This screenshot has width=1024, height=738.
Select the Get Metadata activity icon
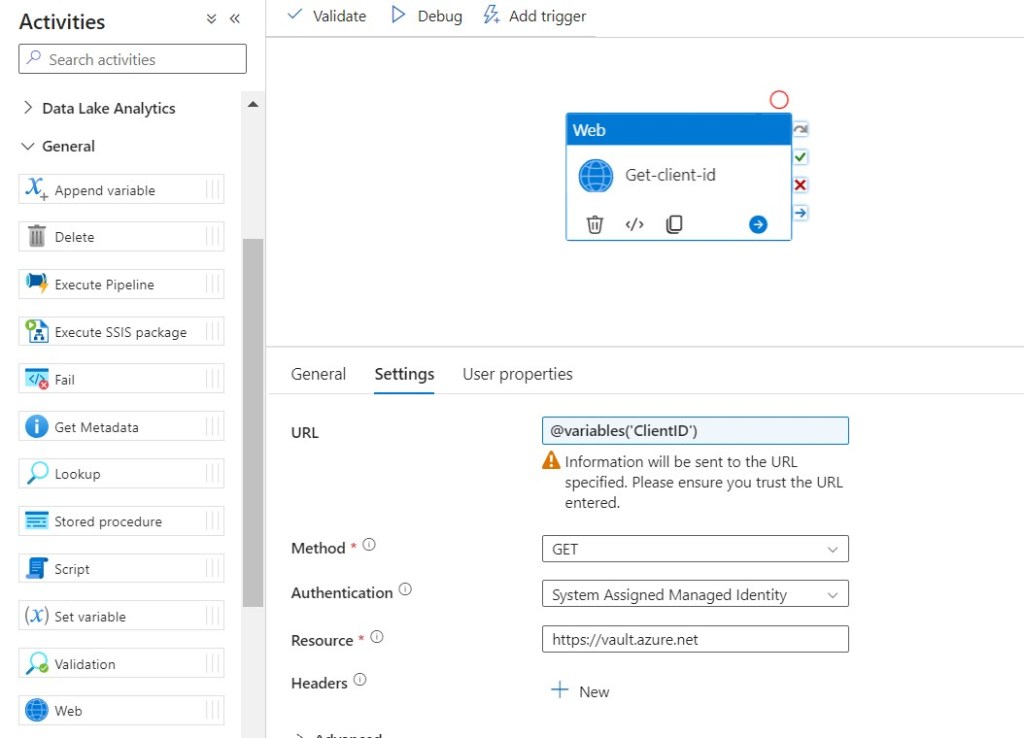(37, 427)
